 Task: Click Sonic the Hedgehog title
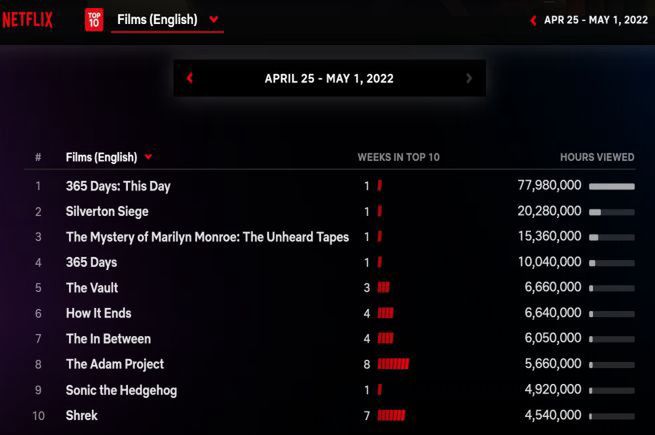point(121,390)
